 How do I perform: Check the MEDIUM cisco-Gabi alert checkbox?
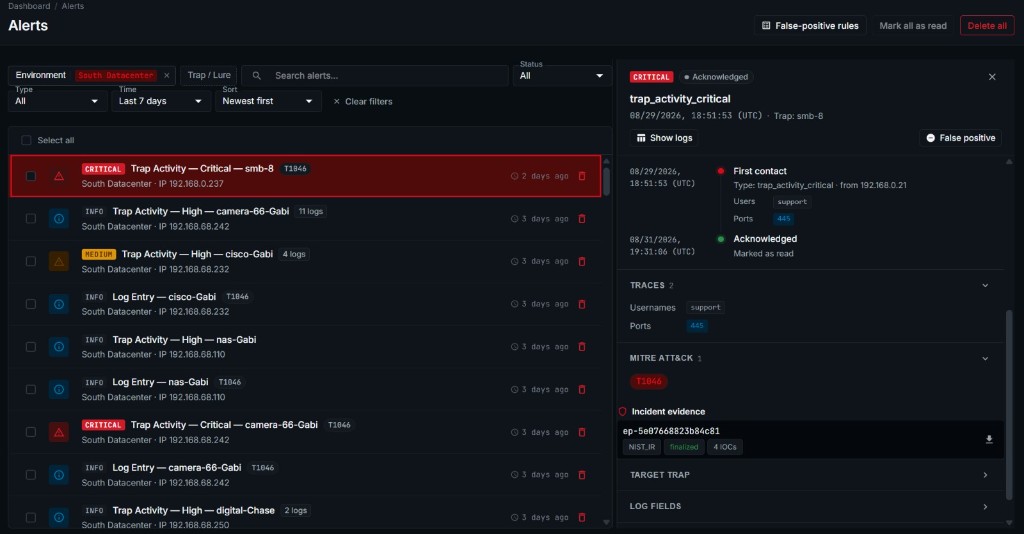click(x=31, y=261)
